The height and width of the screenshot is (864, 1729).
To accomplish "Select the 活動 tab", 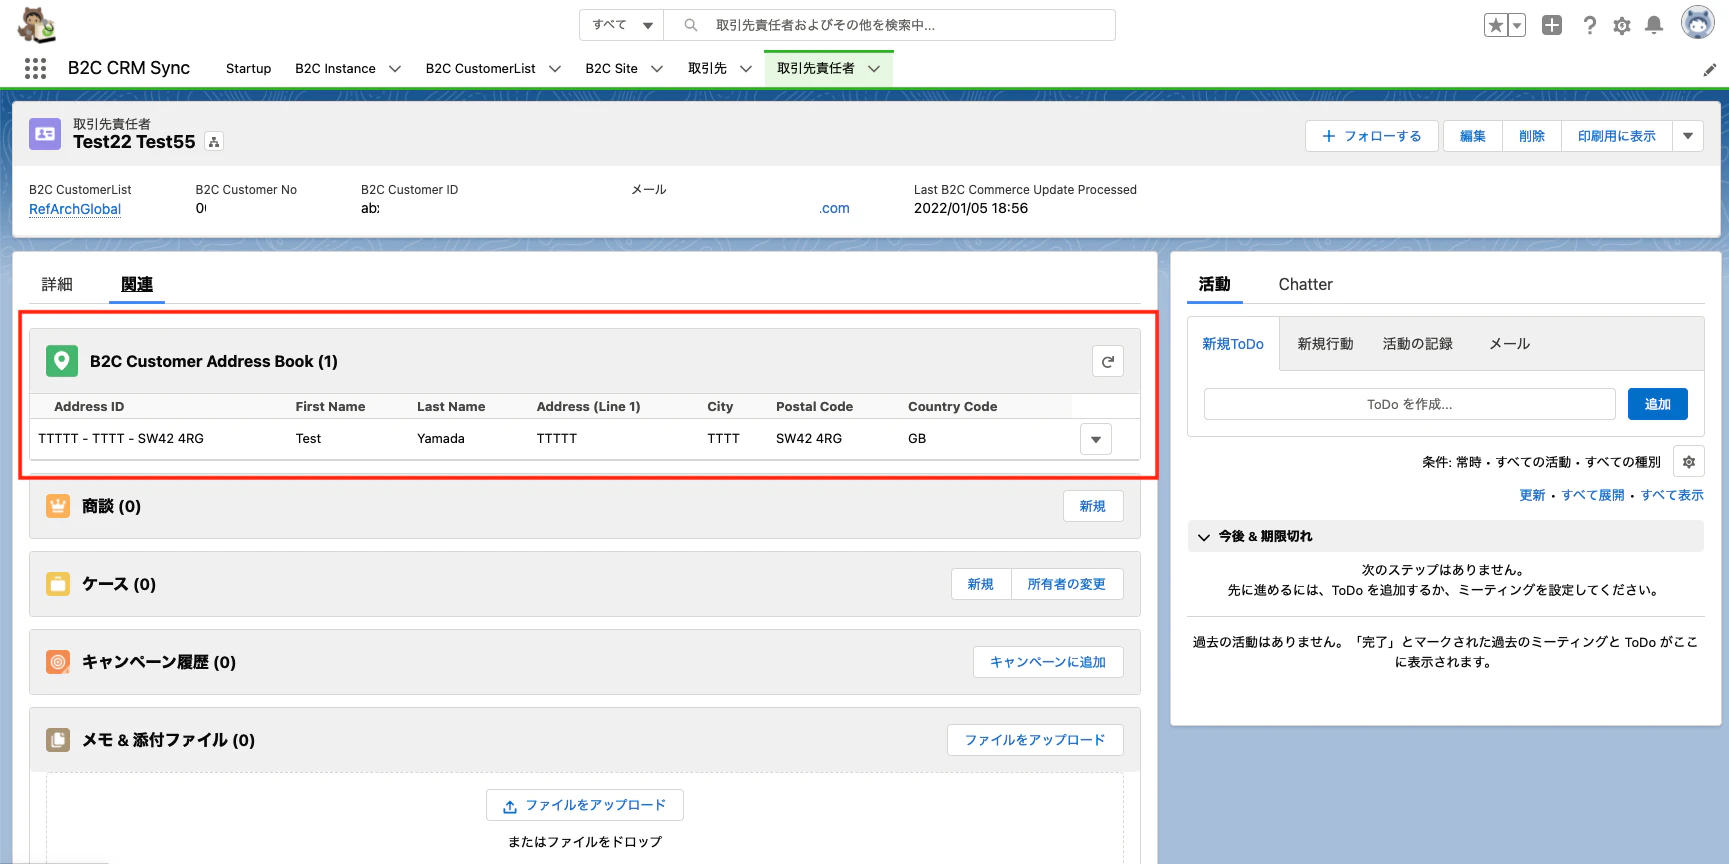I will (1214, 284).
